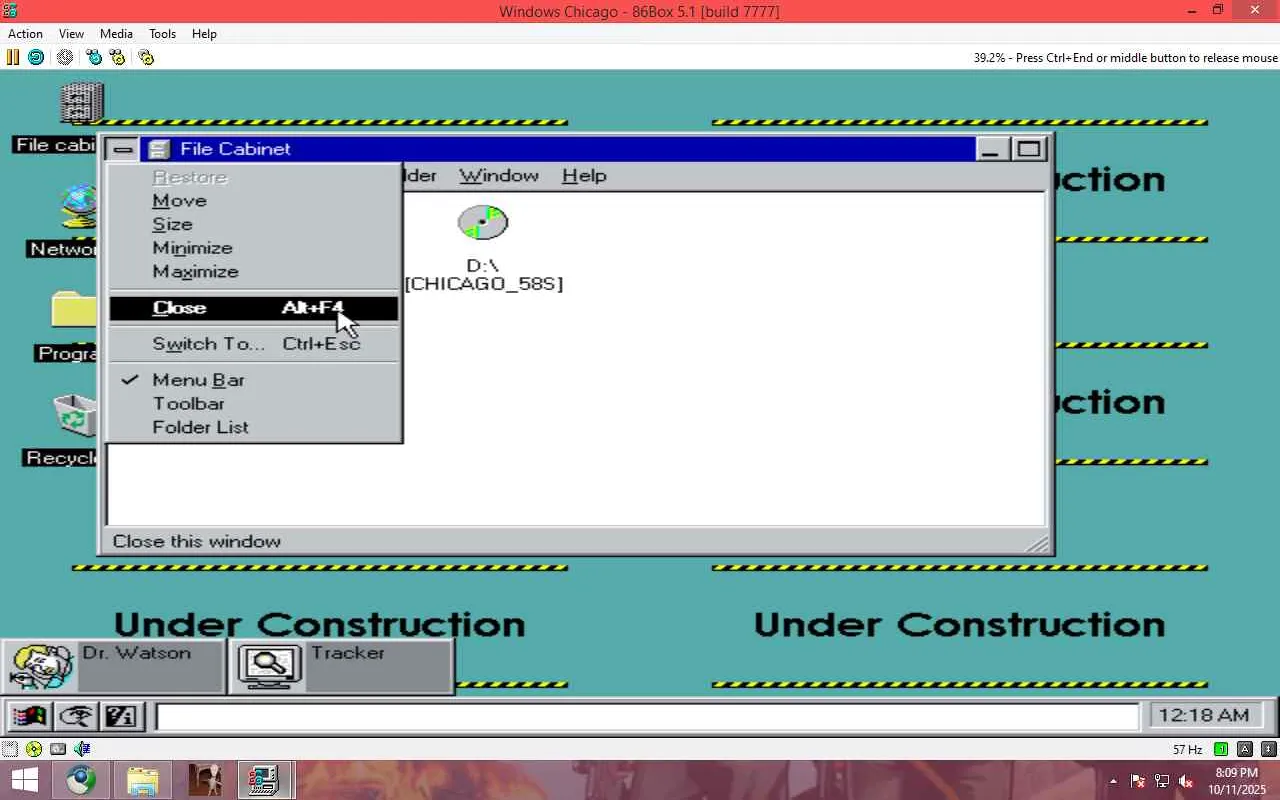Open the 86Box Media menu
The width and height of the screenshot is (1280, 800).
click(116, 33)
